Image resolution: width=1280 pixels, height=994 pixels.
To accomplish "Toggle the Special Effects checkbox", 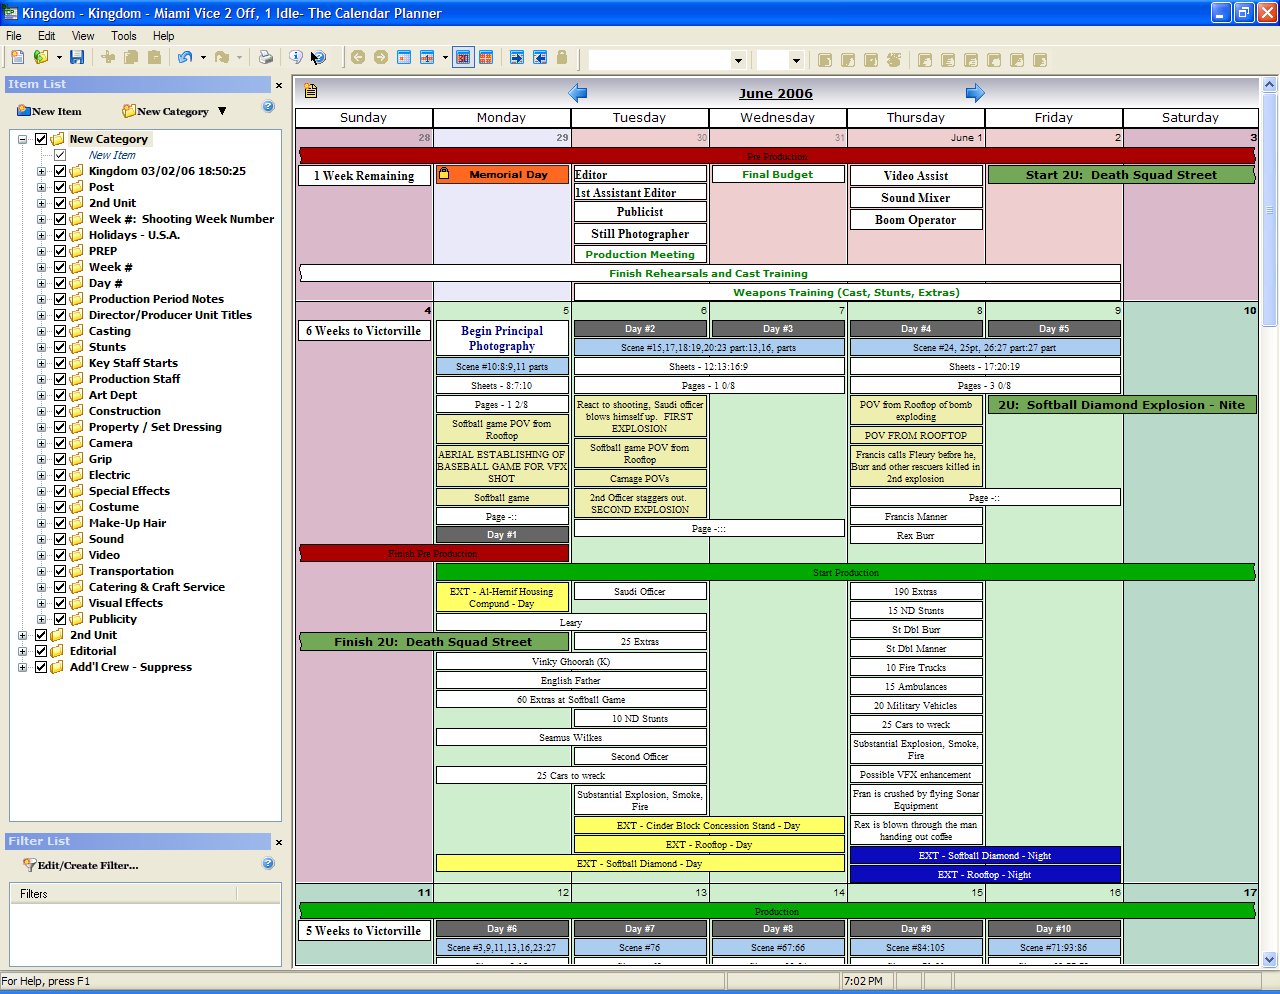I will tap(60, 491).
